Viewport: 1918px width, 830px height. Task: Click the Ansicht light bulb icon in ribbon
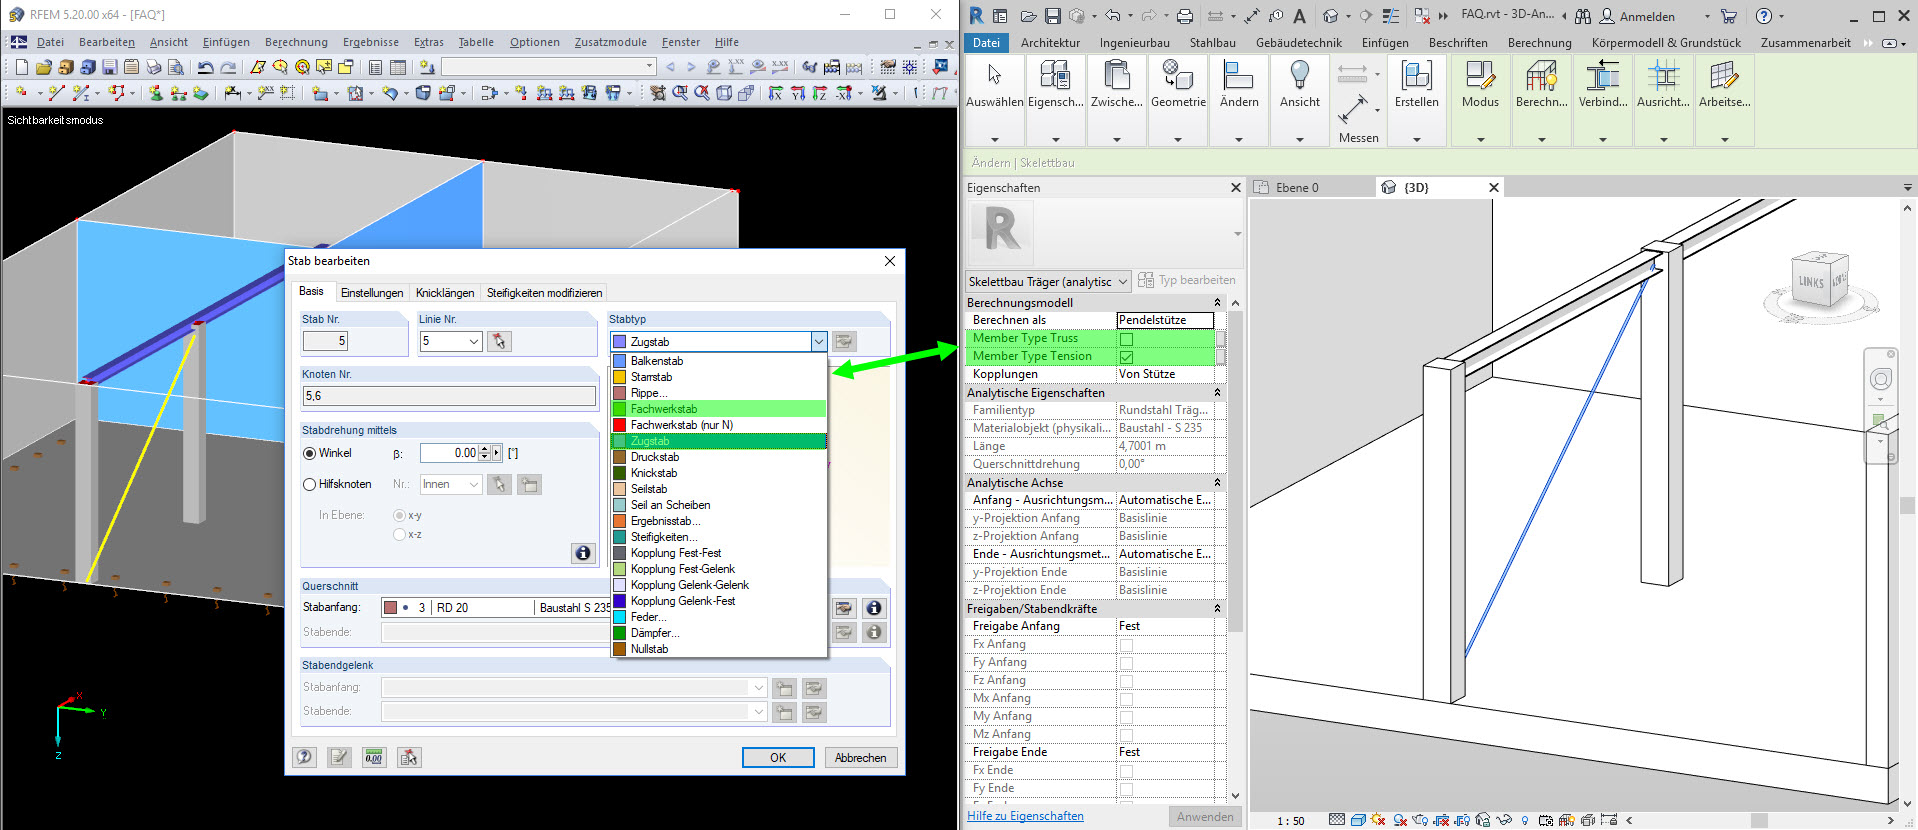[1299, 75]
